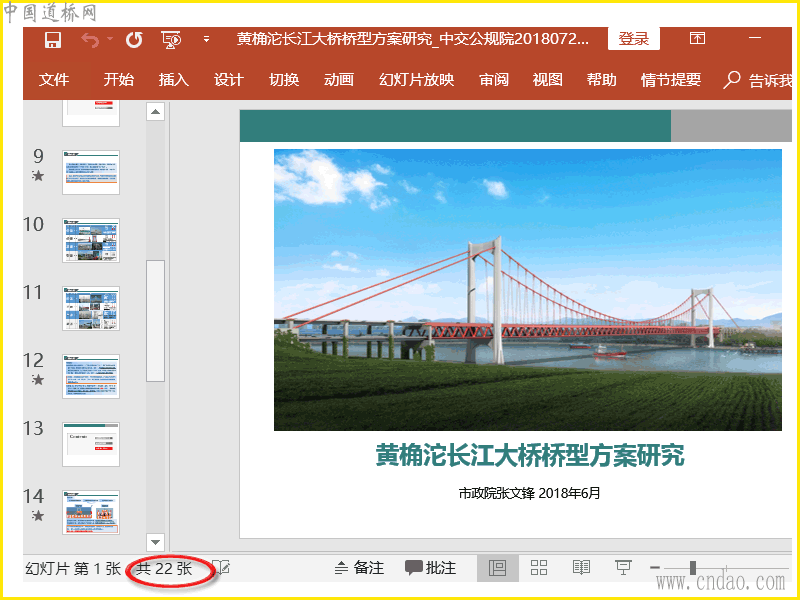Viewport: 800px width, 600px height.
Task: Switch to the 视图 view tab
Action: pos(547,80)
